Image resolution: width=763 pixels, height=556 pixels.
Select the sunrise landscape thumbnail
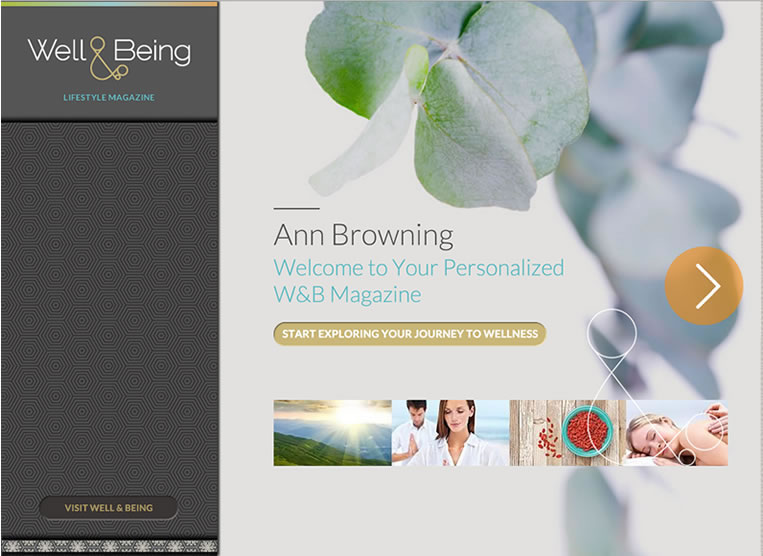click(332, 433)
